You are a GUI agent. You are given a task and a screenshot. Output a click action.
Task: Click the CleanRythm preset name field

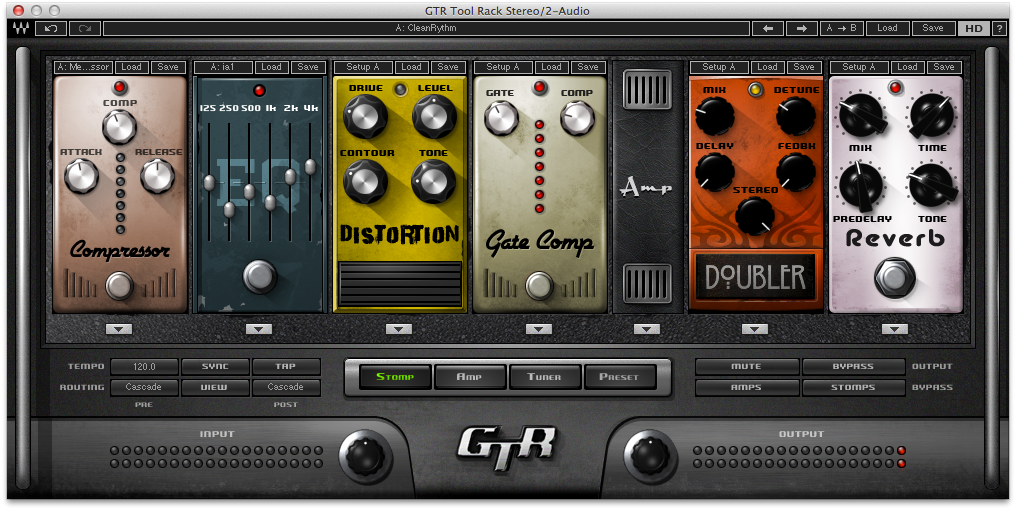[x=425, y=29]
